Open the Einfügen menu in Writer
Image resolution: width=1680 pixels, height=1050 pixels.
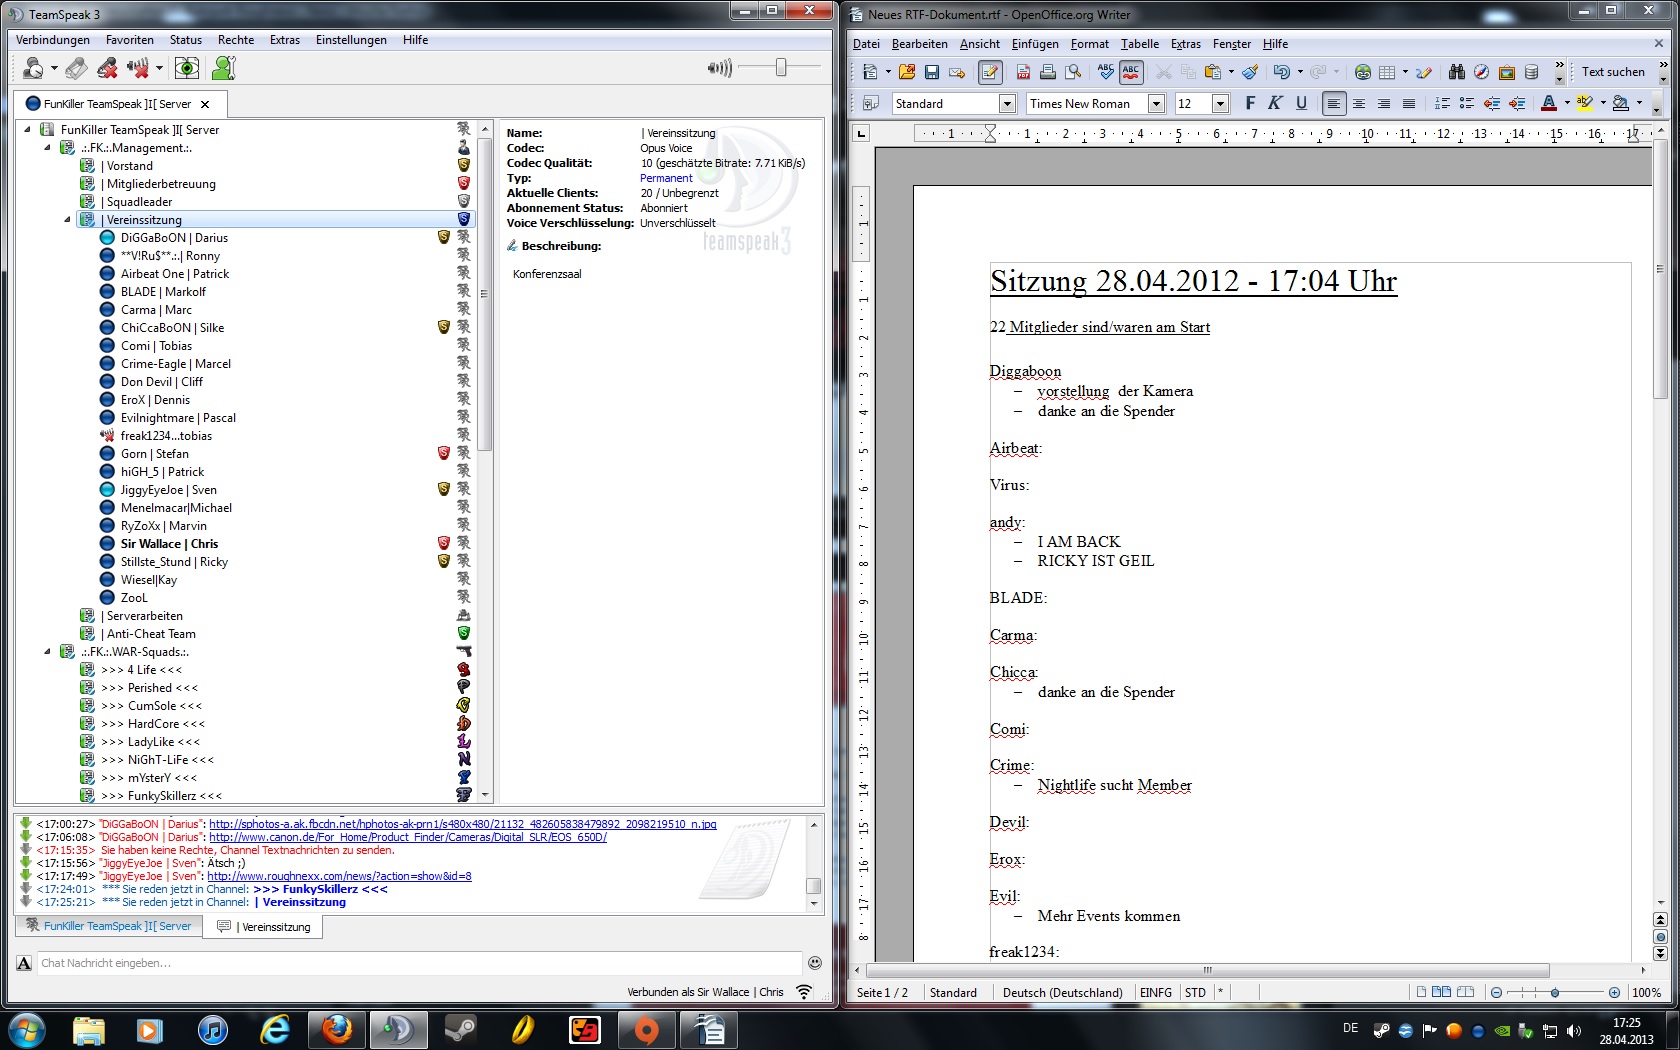(1034, 44)
